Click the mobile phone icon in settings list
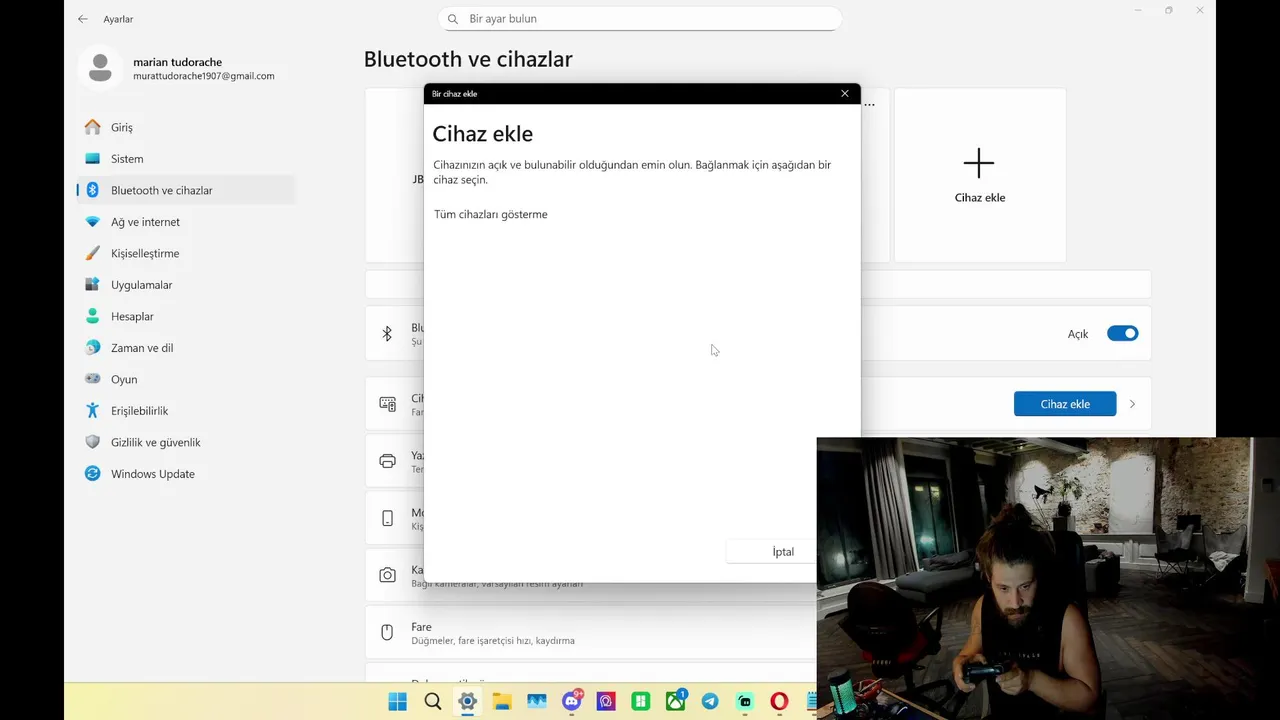 (x=387, y=518)
